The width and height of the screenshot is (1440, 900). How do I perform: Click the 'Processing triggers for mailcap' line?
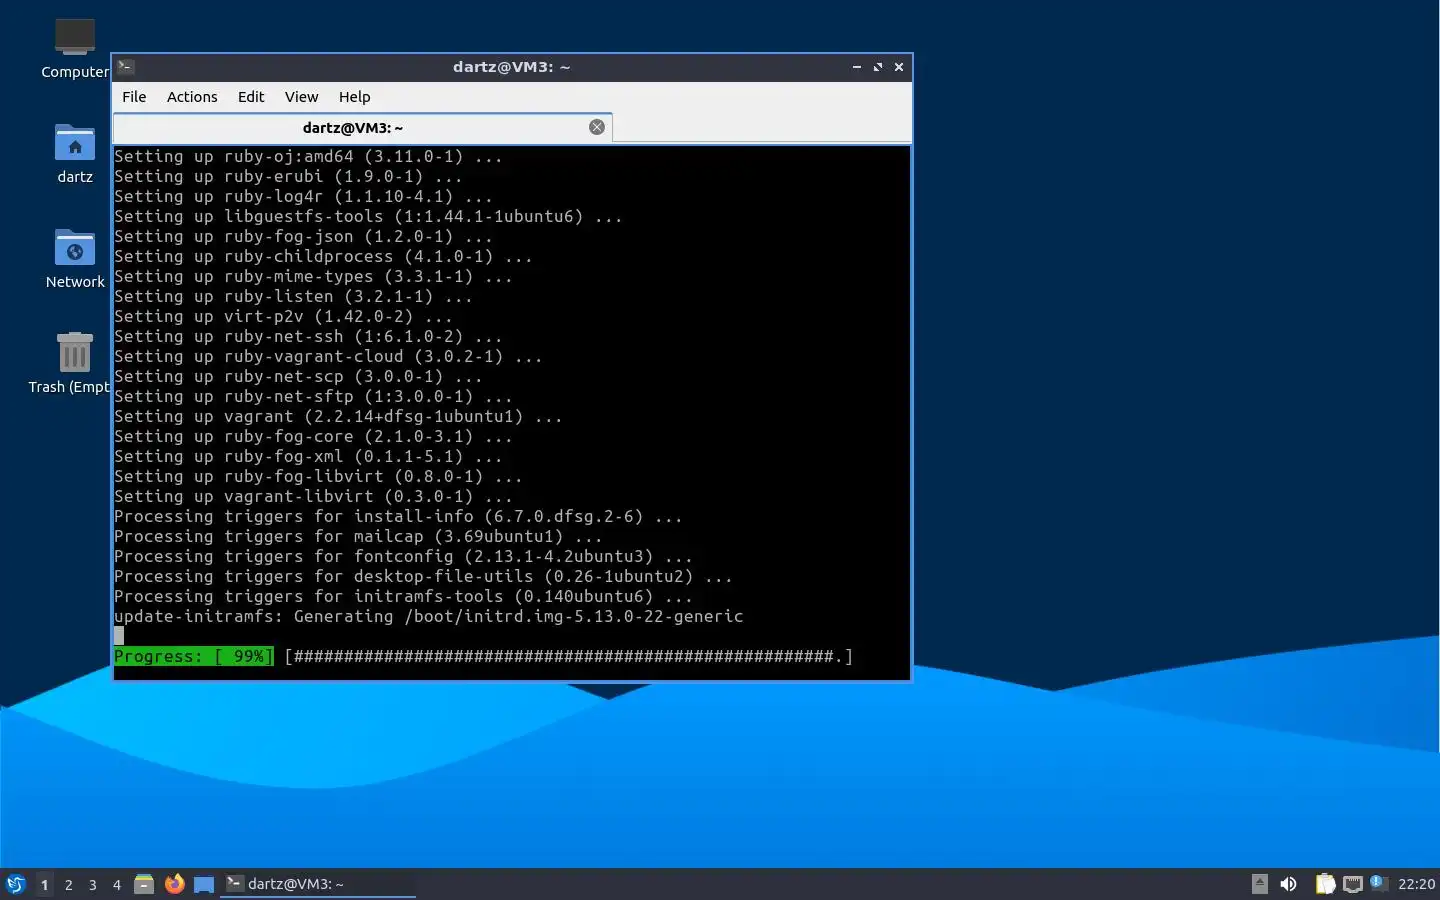(358, 537)
